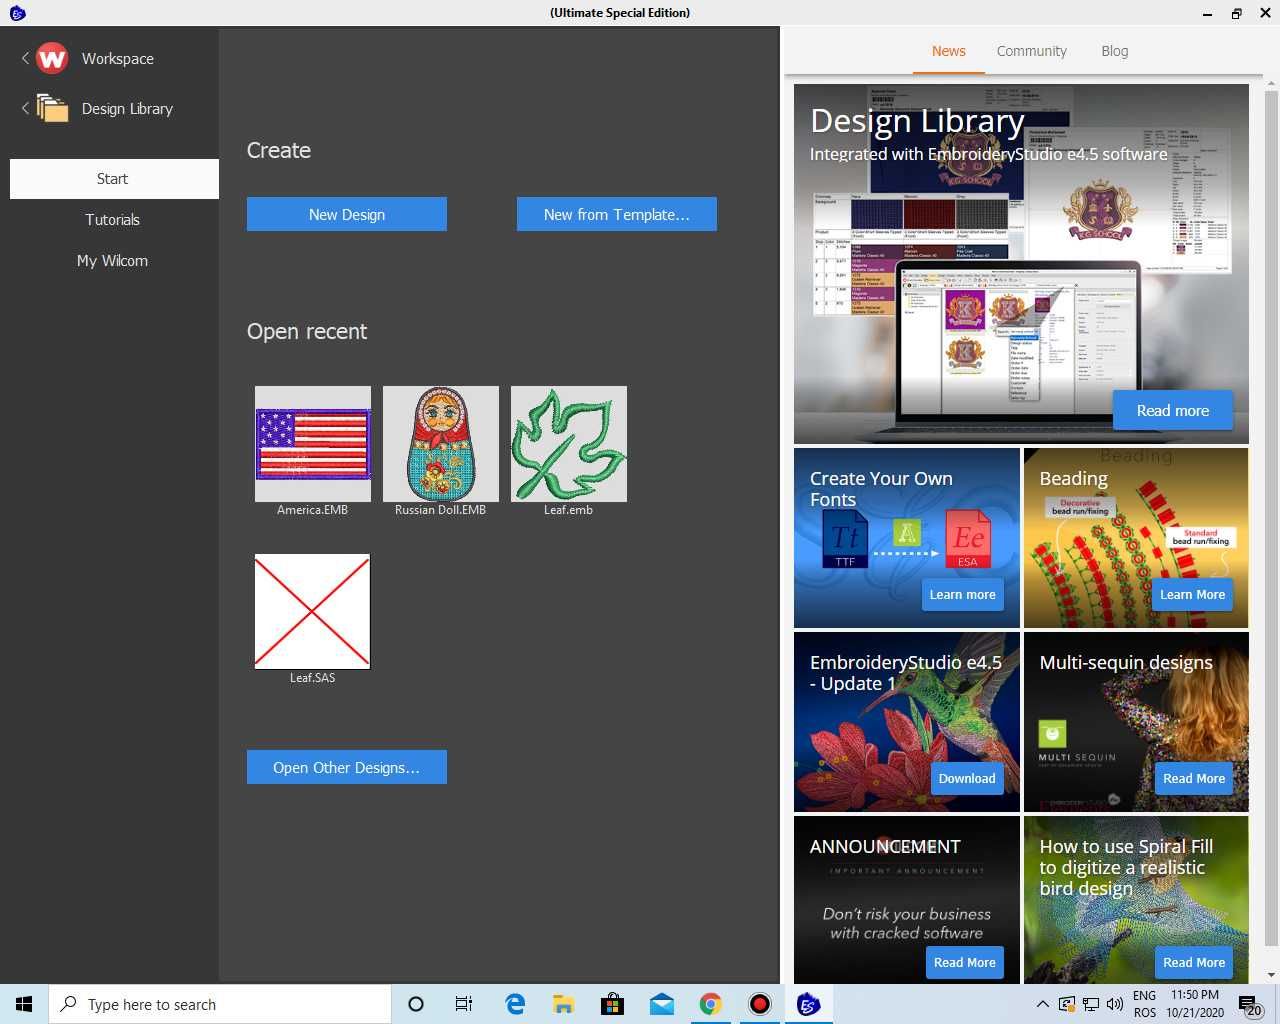
Task: Open the Wilcom Workspace icon
Action: (x=52, y=58)
